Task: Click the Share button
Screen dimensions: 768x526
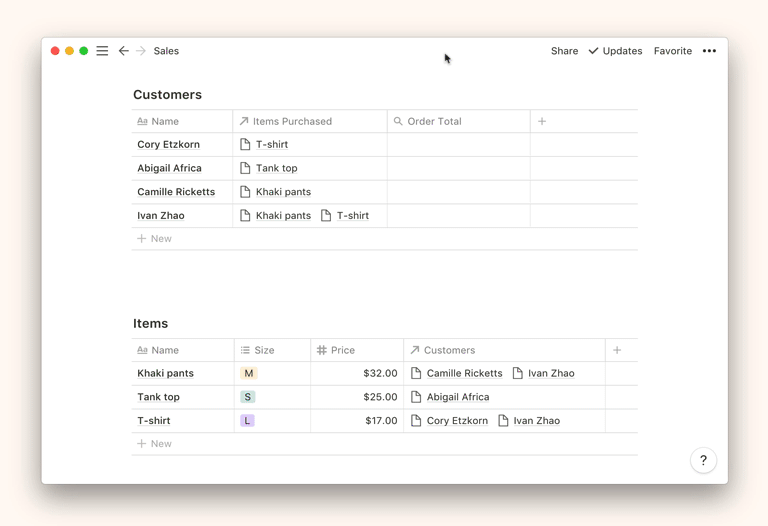Action: point(564,51)
